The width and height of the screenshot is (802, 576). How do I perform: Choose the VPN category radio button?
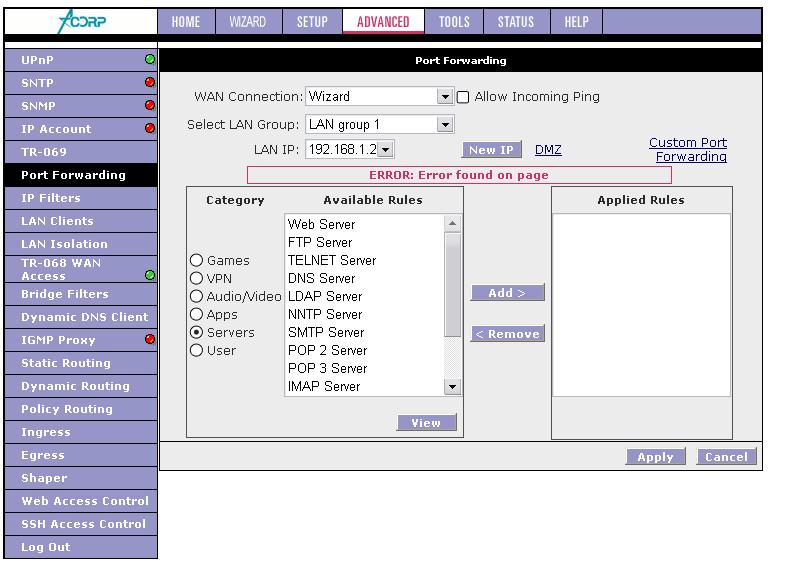click(197, 279)
